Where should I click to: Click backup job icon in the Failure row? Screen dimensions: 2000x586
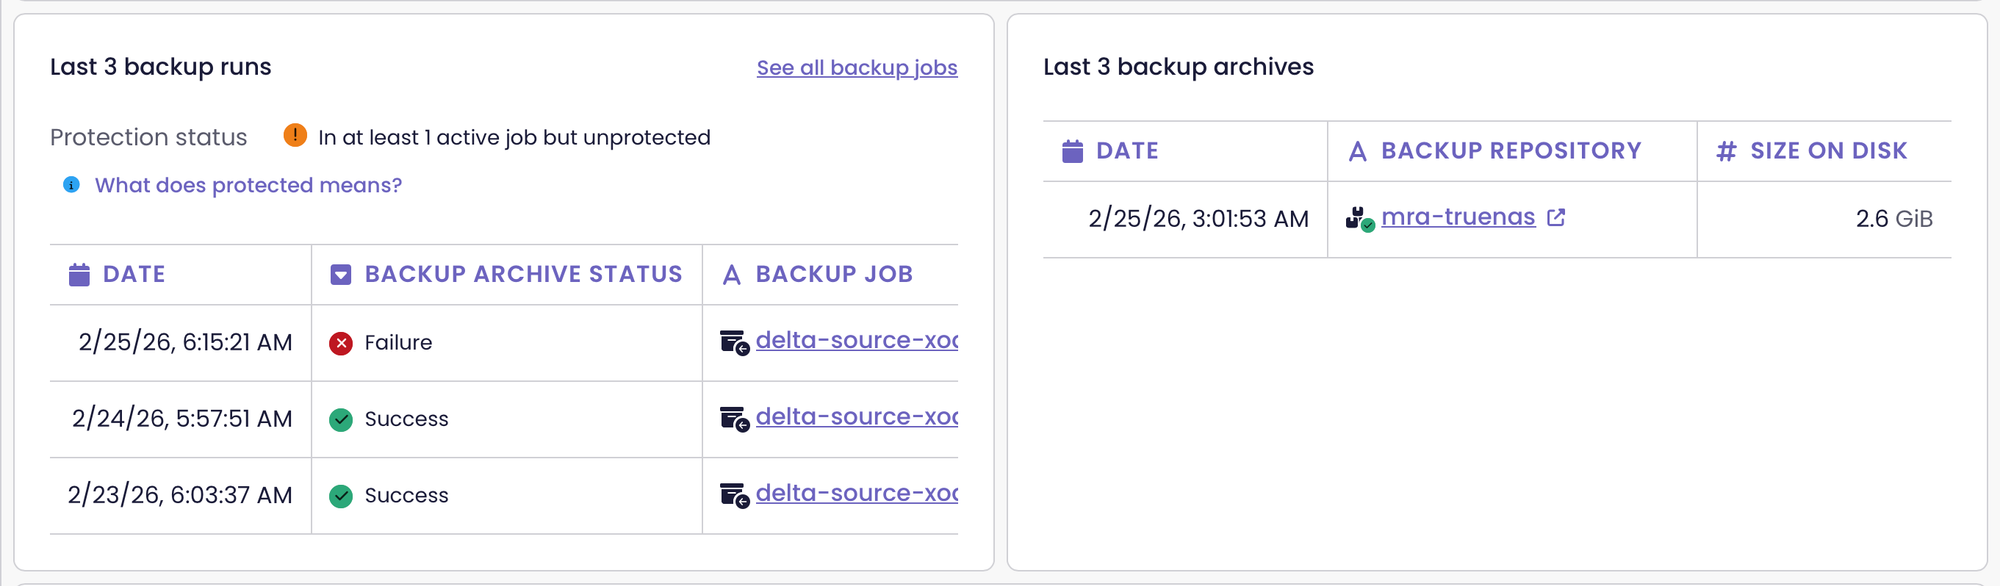tap(734, 343)
